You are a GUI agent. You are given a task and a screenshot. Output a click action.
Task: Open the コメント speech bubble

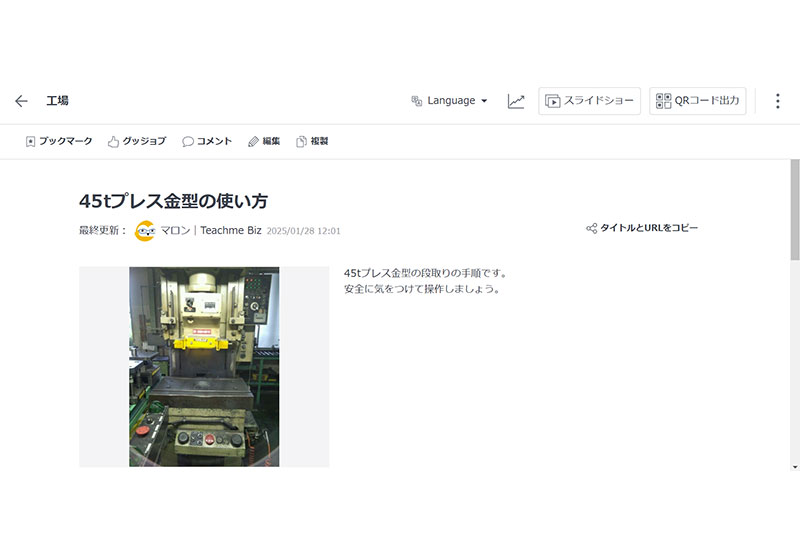coord(207,142)
